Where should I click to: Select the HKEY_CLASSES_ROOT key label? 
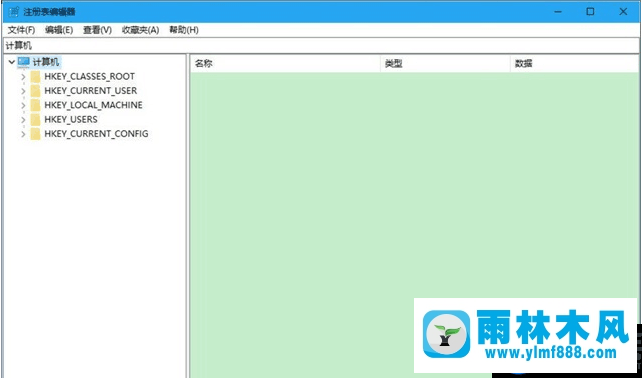(x=90, y=77)
